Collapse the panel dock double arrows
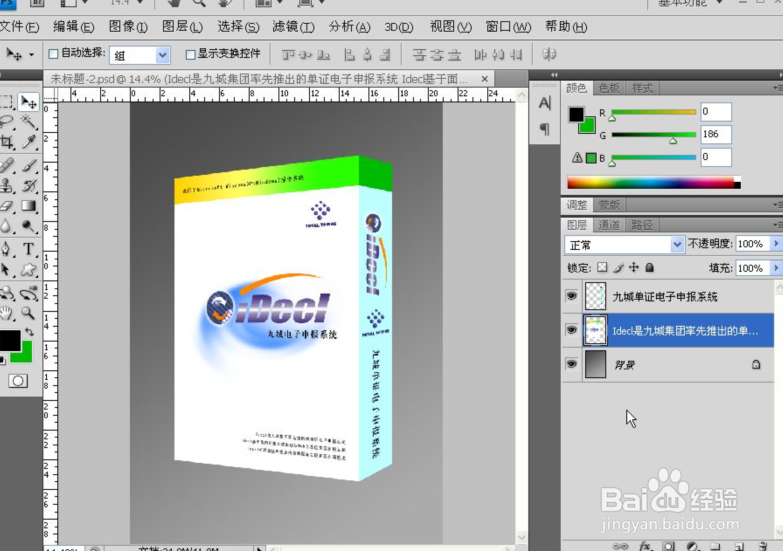783x551 pixels. (554, 74)
